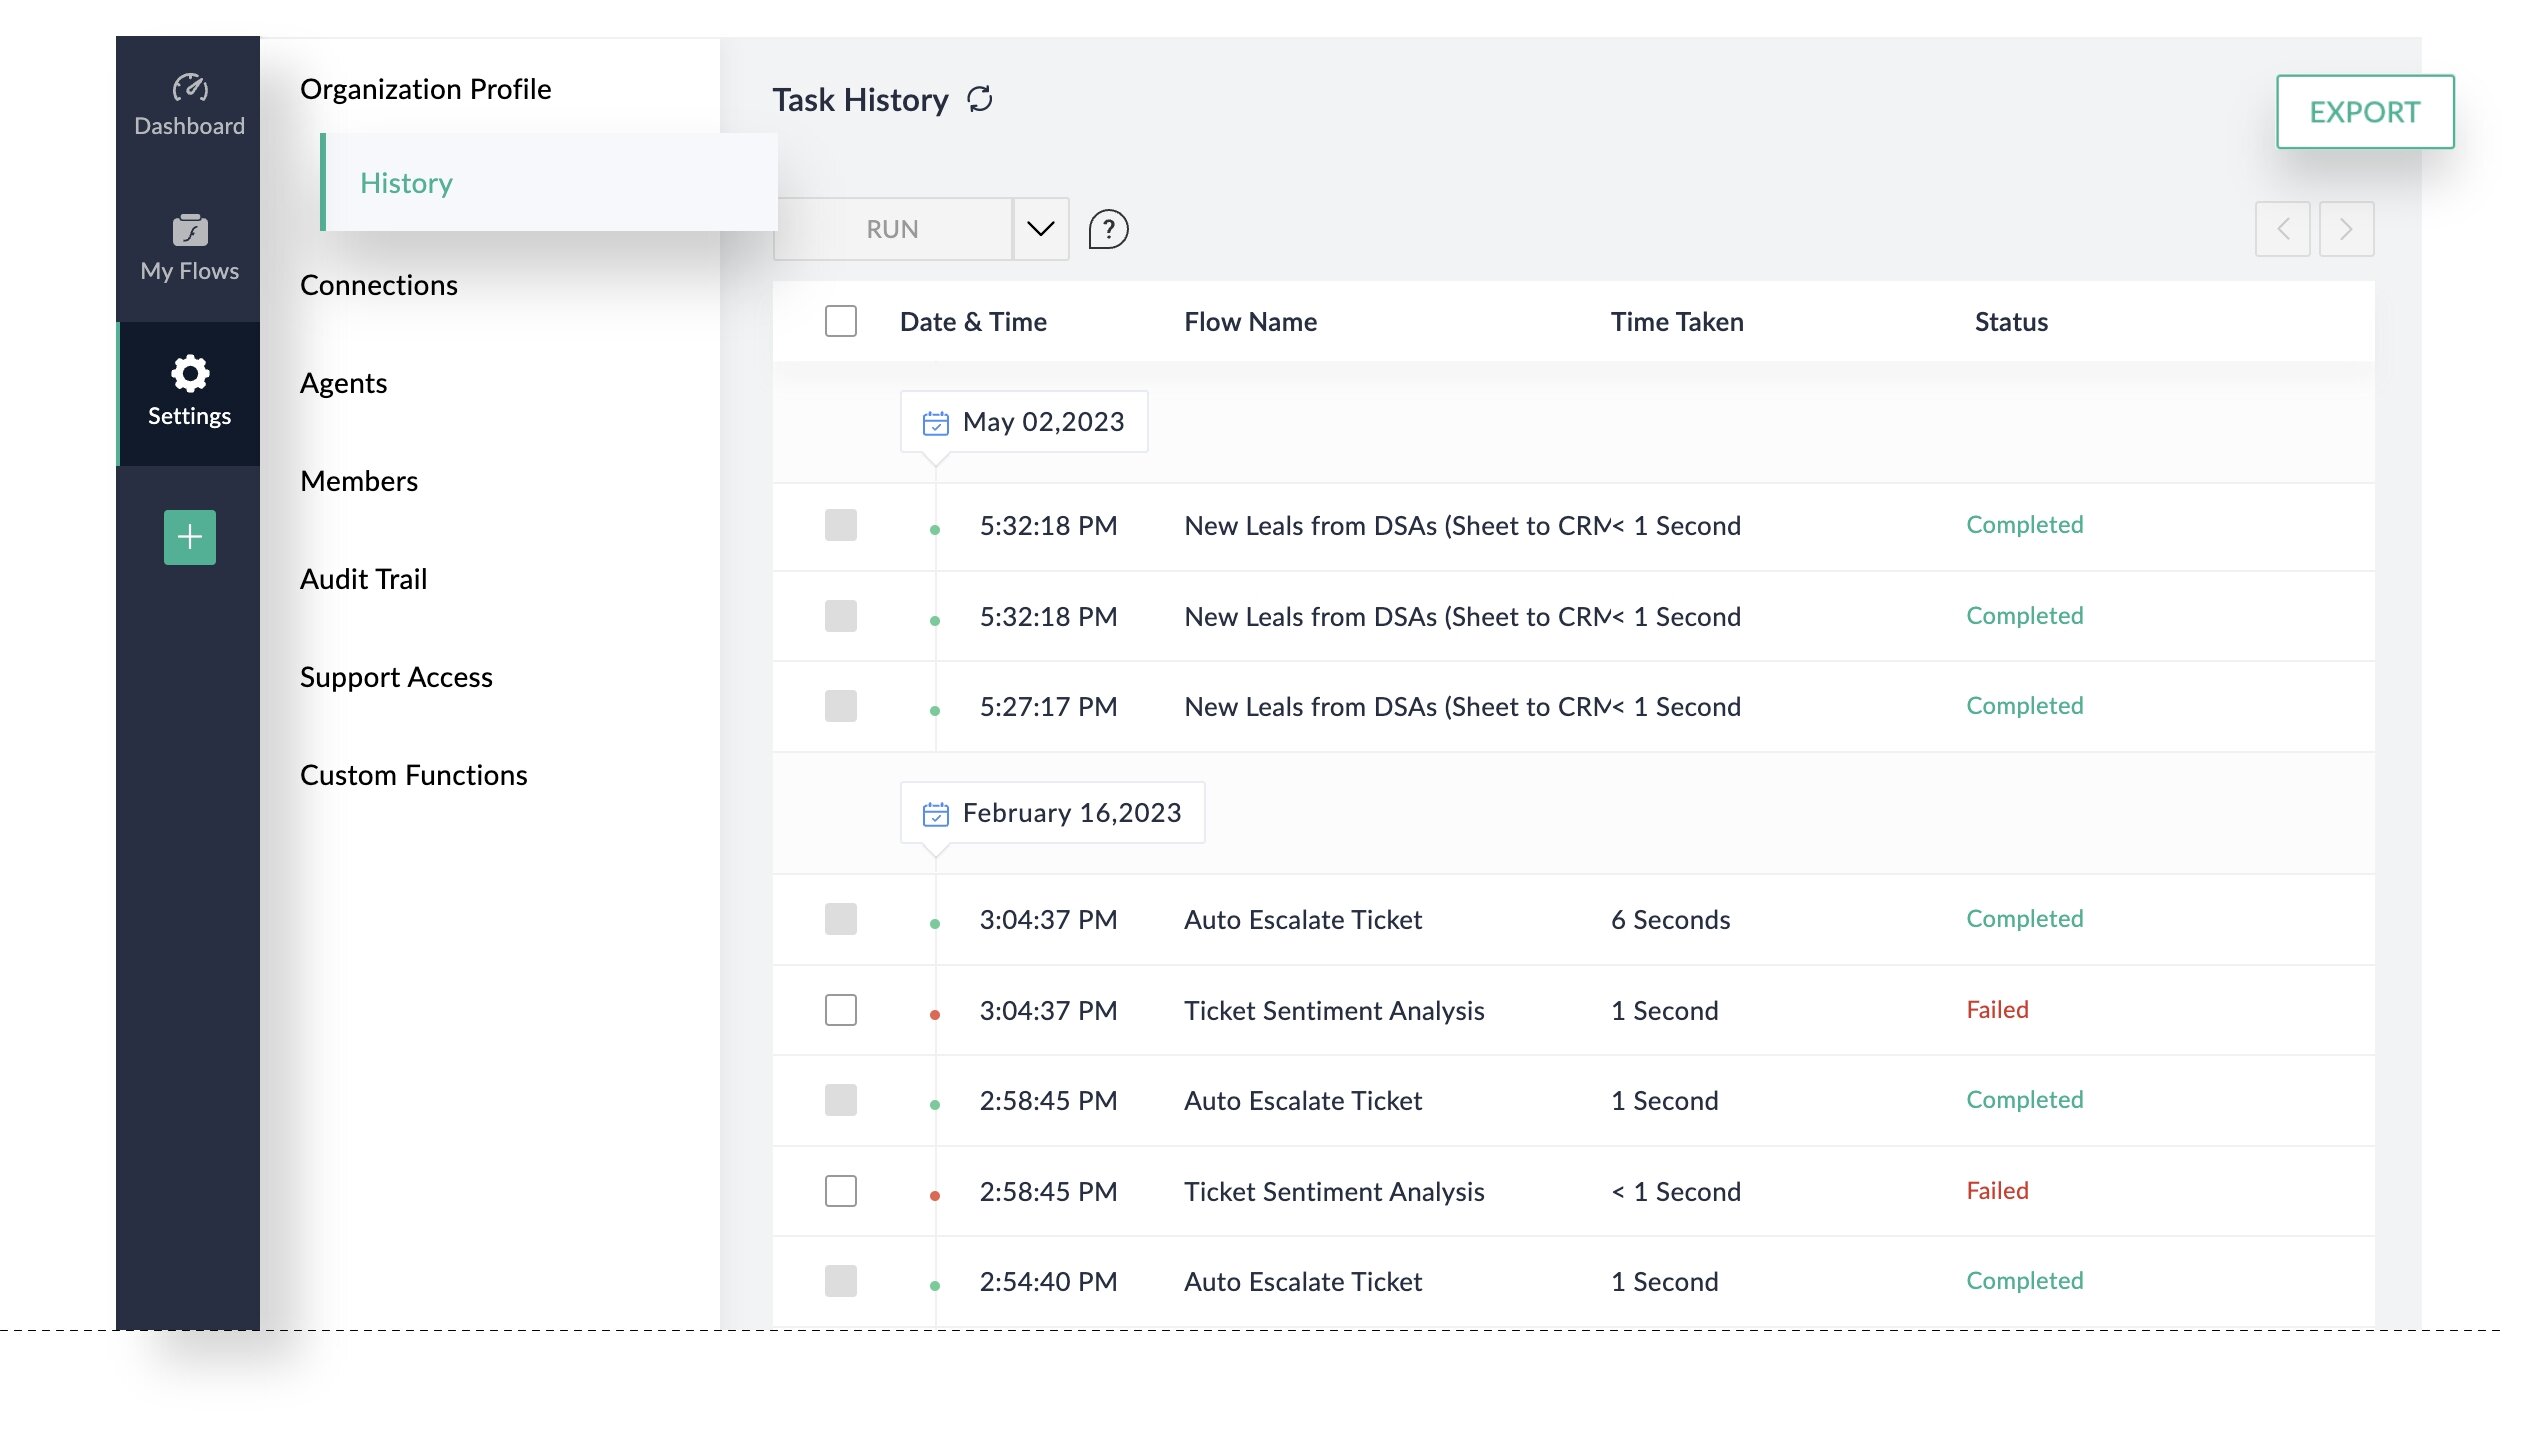The image size is (2523, 1432).
Task: Click the Settings gear icon in sidebar
Action: [x=187, y=373]
